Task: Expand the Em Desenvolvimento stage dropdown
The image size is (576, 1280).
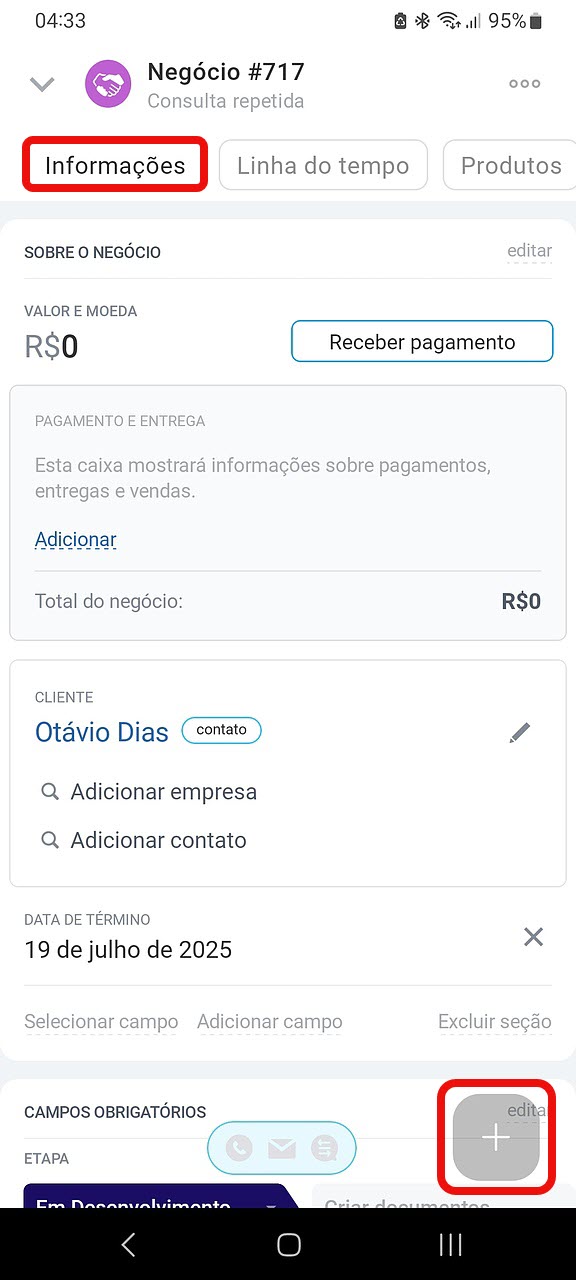Action: (271, 1204)
